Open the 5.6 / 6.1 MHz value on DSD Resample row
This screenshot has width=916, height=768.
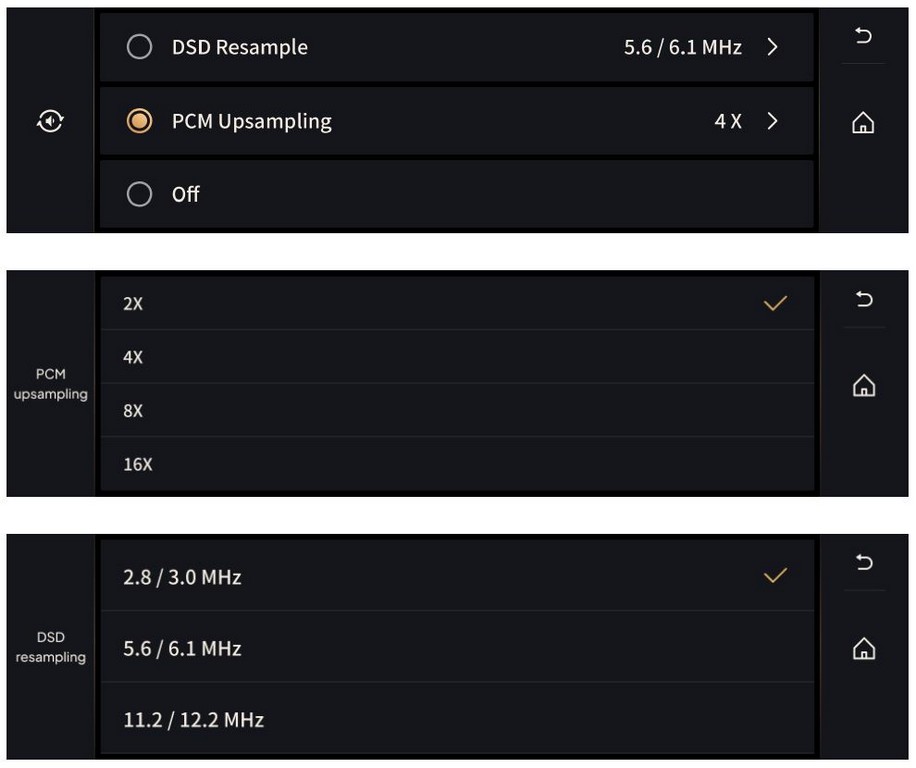682,47
